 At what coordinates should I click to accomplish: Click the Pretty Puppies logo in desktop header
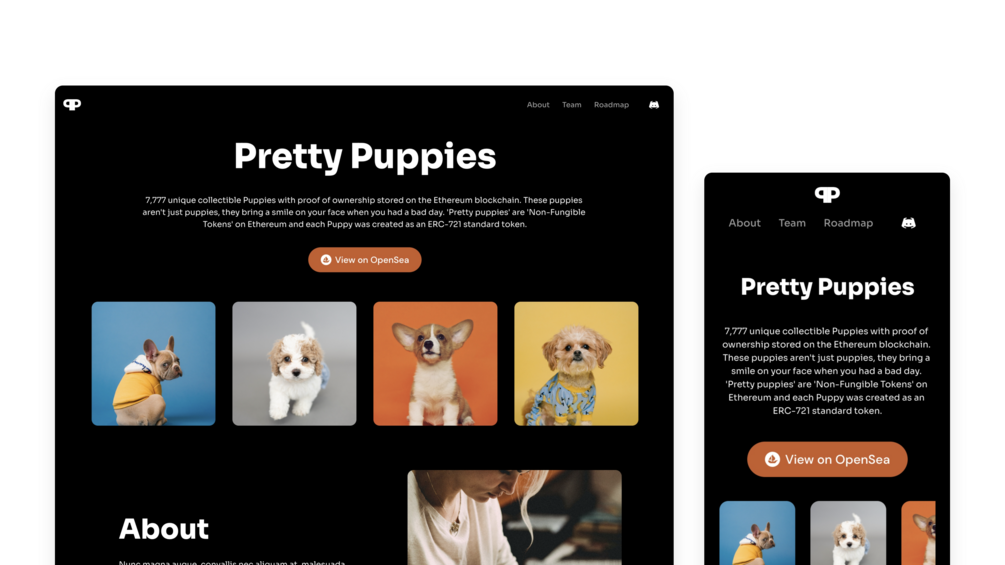[72, 104]
